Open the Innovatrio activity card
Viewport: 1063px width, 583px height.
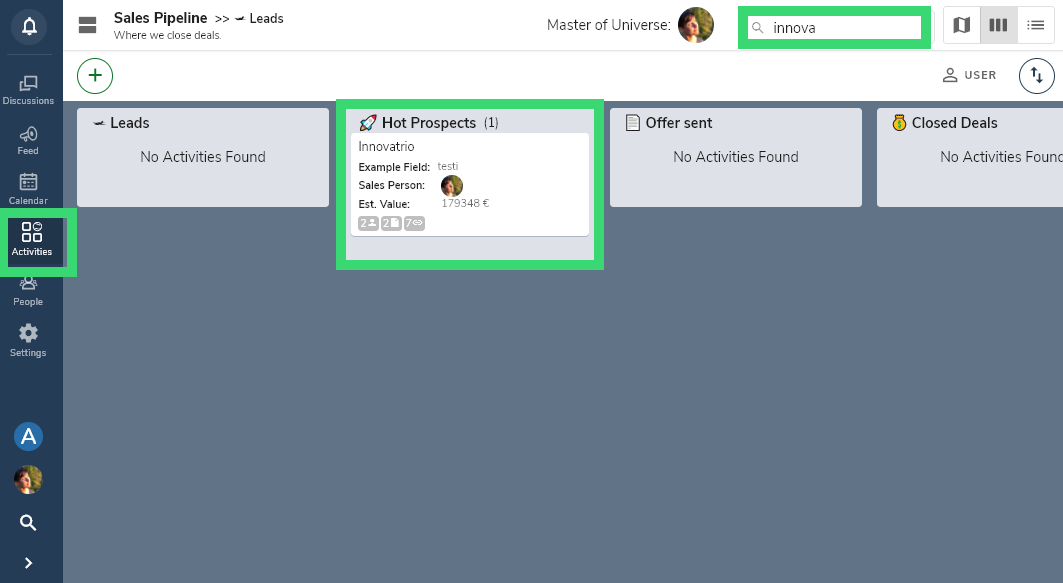coord(470,184)
